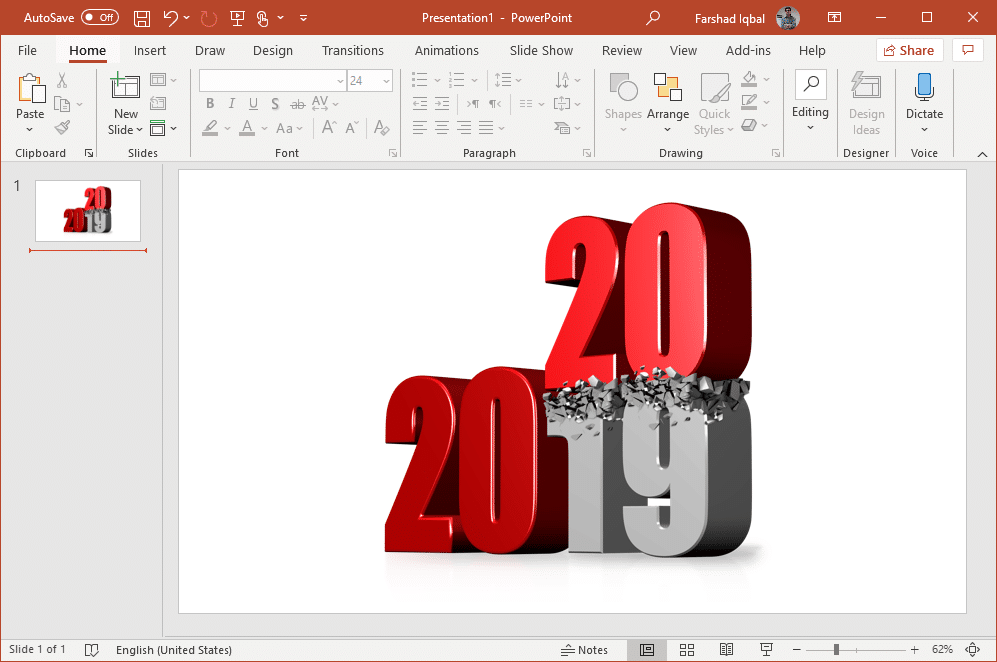Image resolution: width=997 pixels, height=662 pixels.
Task: Open the font size dropdown
Action: [386, 81]
